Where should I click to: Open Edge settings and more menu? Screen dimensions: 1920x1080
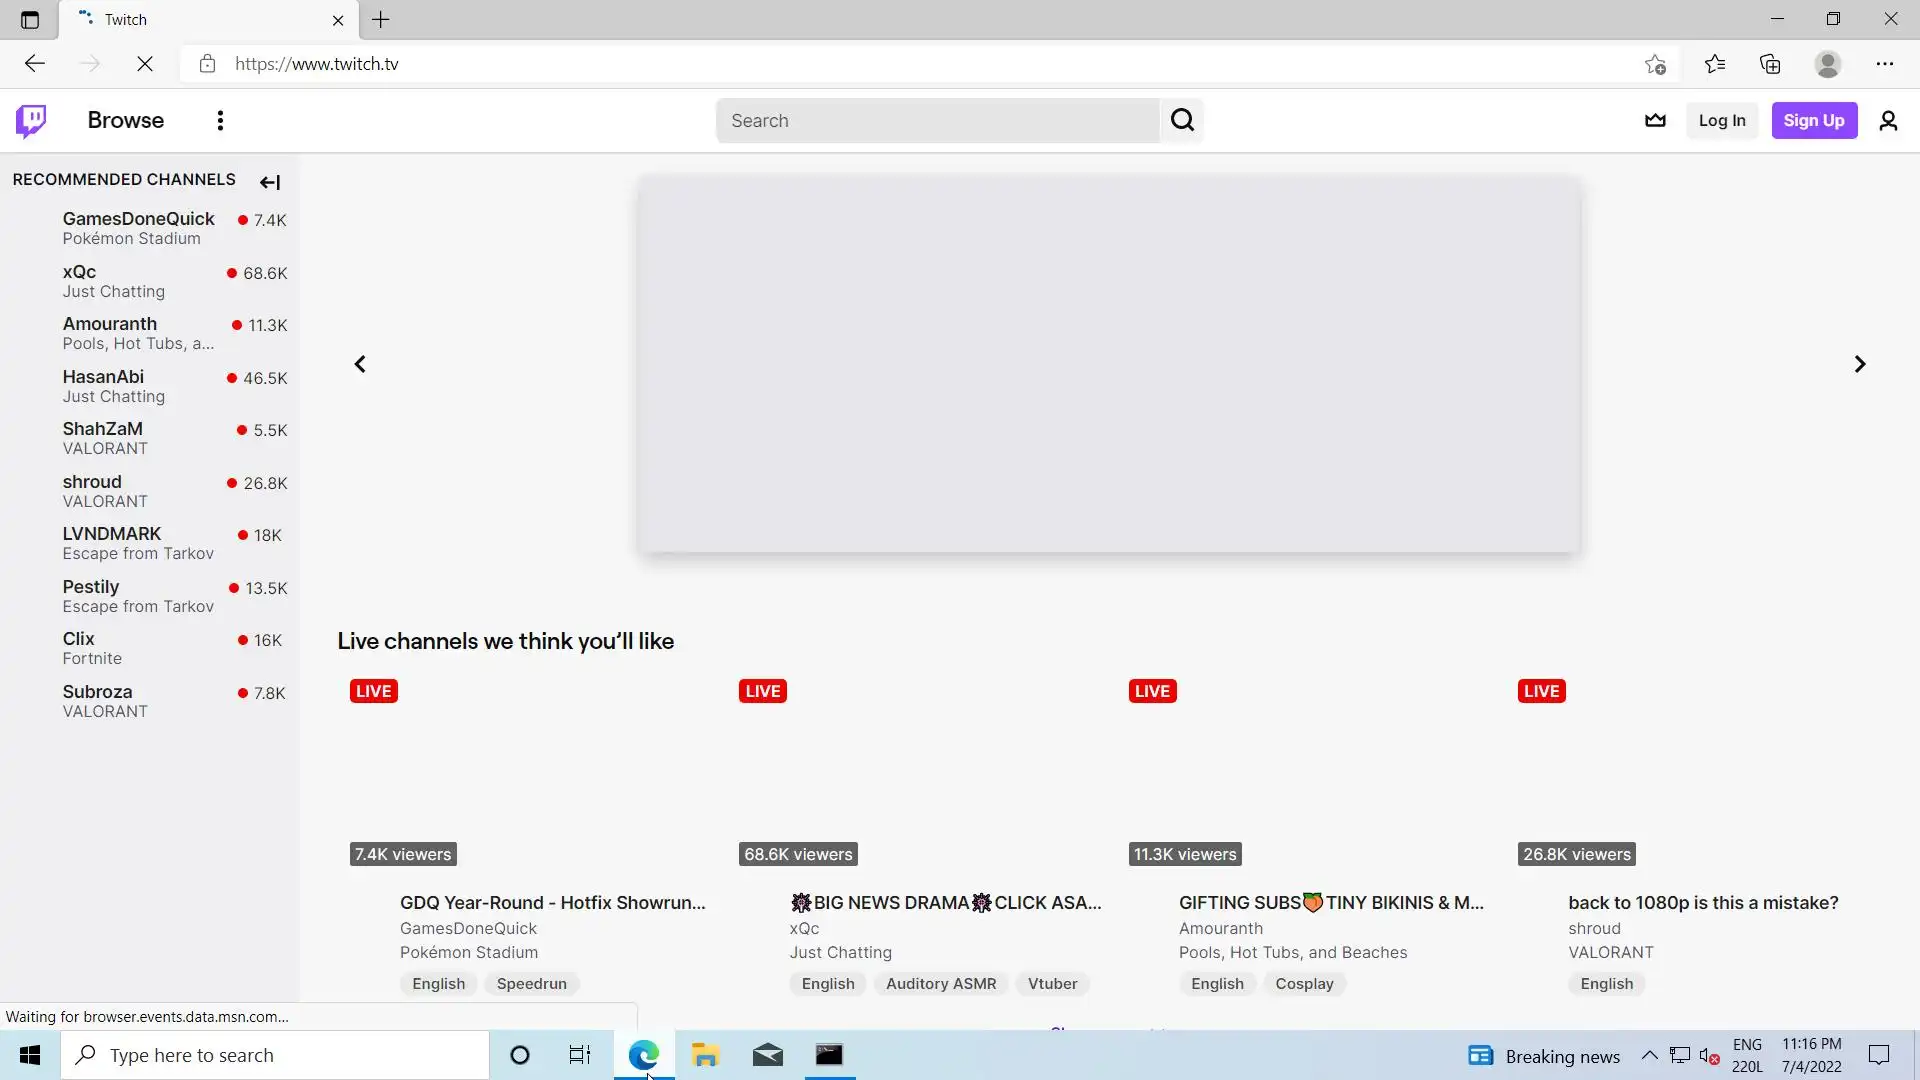[x=1884, y=64]
